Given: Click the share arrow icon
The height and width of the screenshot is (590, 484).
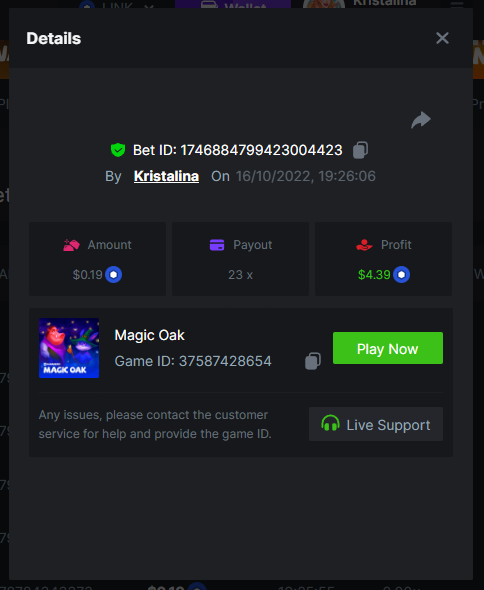Looking at the screenshot, I should pos(421,120).
